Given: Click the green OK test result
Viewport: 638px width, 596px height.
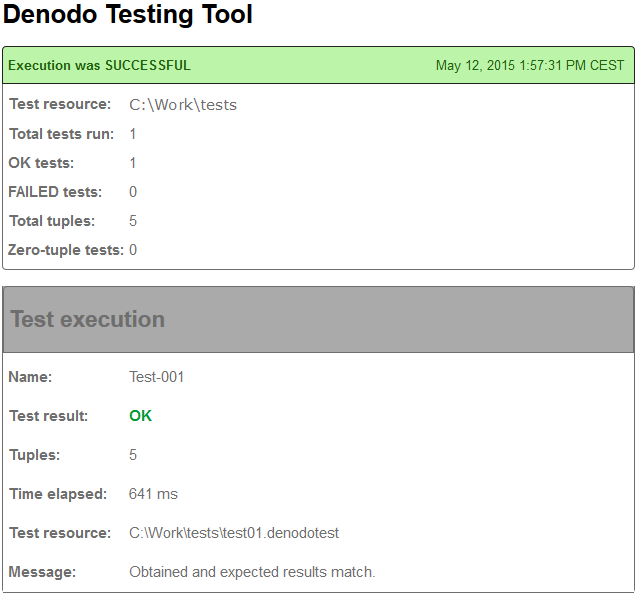Looking at the screenshot, I should point(140,416).
